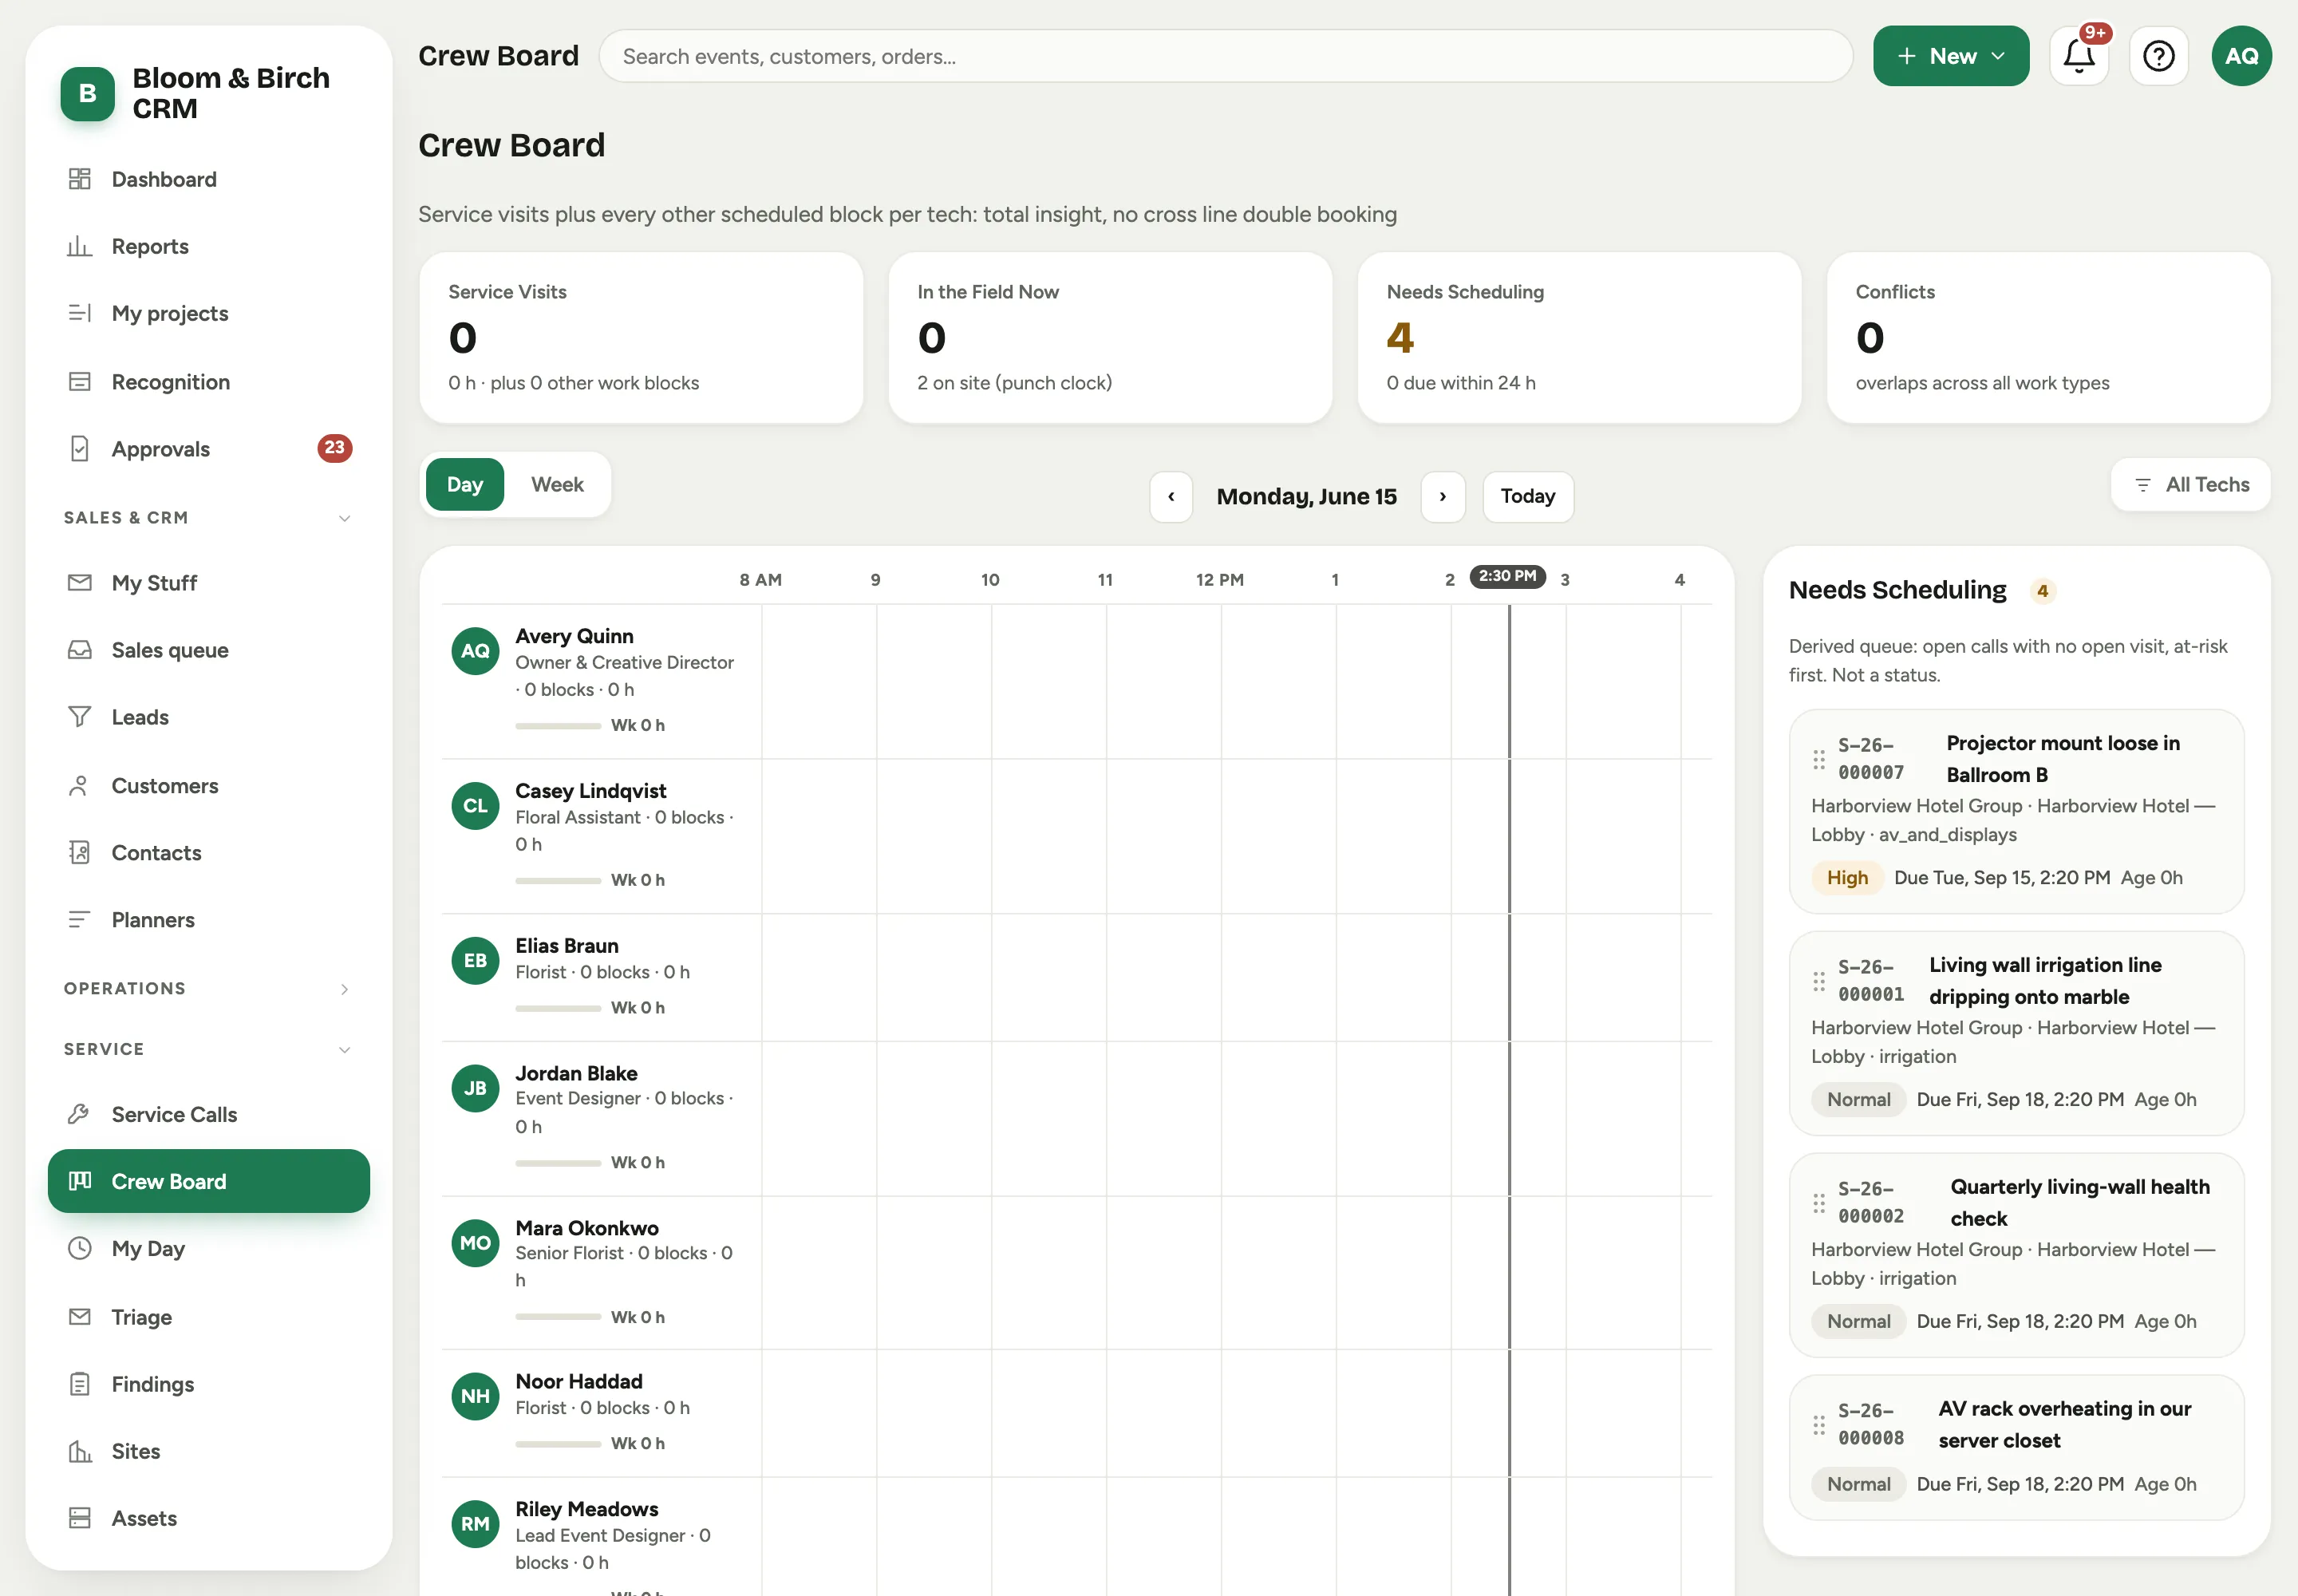This screenshot has height=1596, width=2298.
Task: Open Reports from the sidebar
Action: 209,246
